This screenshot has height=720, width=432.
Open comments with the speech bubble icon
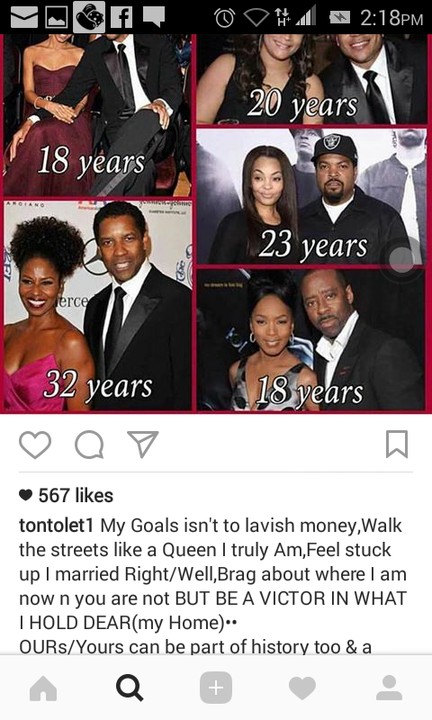(x=89, y=444)
